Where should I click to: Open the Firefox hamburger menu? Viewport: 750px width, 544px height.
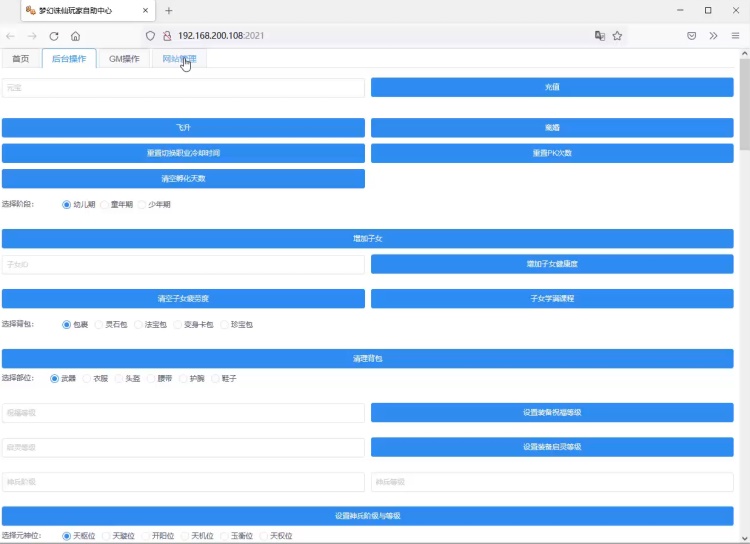(x=735, y=35)
